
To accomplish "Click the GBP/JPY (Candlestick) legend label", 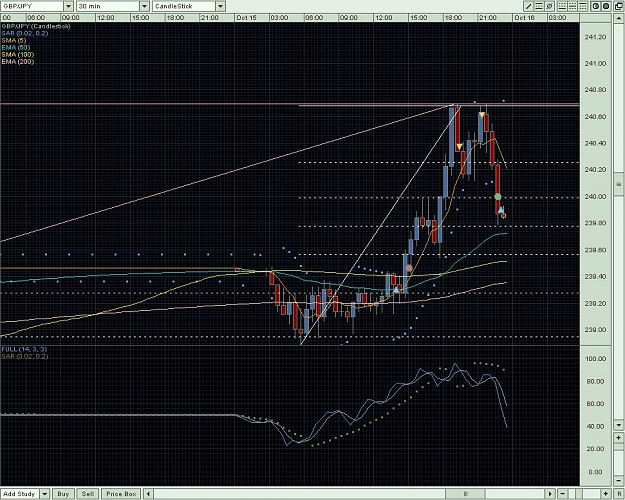I will (36, 26).
